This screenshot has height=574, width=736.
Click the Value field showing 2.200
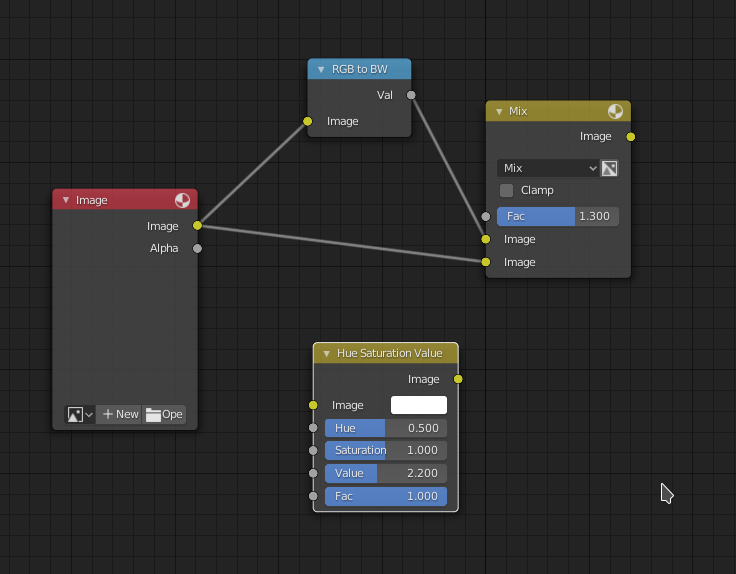tap(386, 473)
